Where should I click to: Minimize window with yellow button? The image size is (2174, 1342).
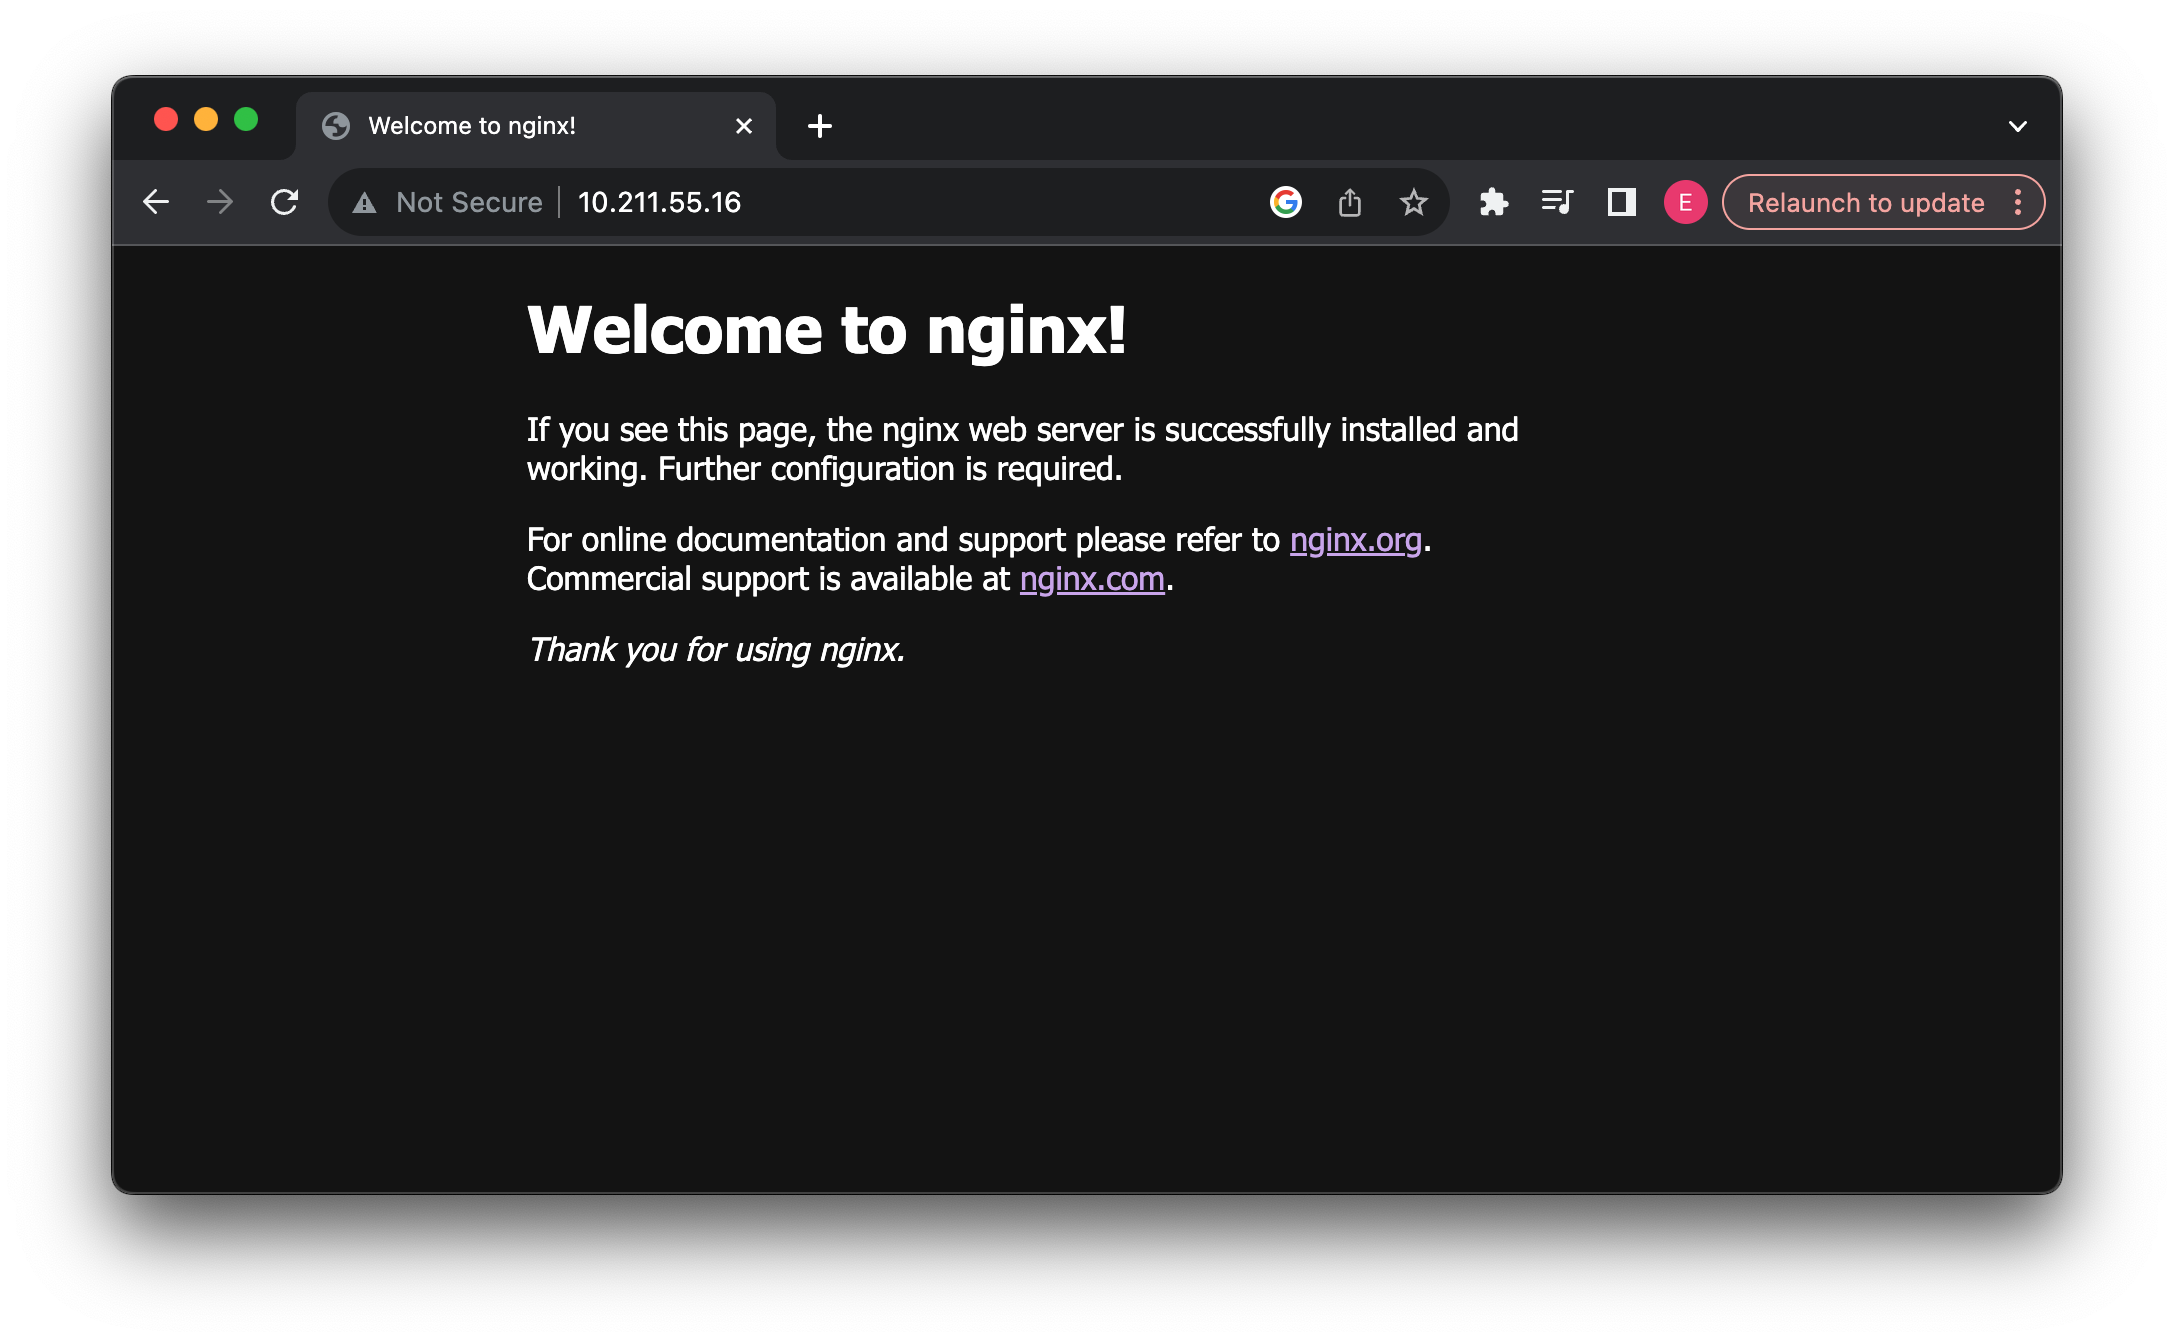[x=206, y=120]
